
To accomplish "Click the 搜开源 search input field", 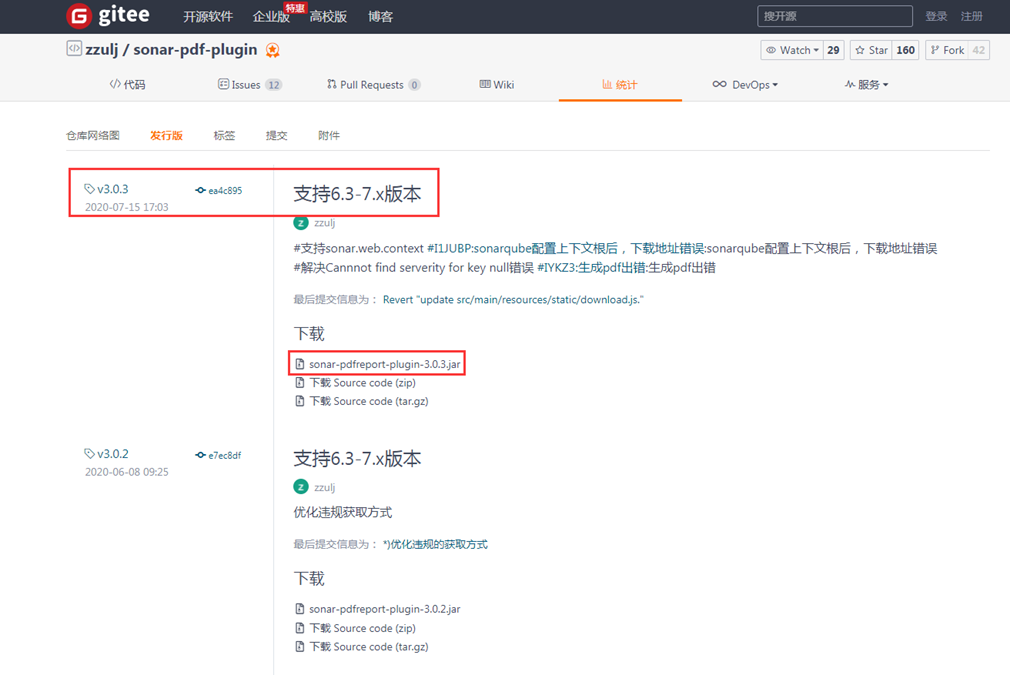I will coord(834,16).
